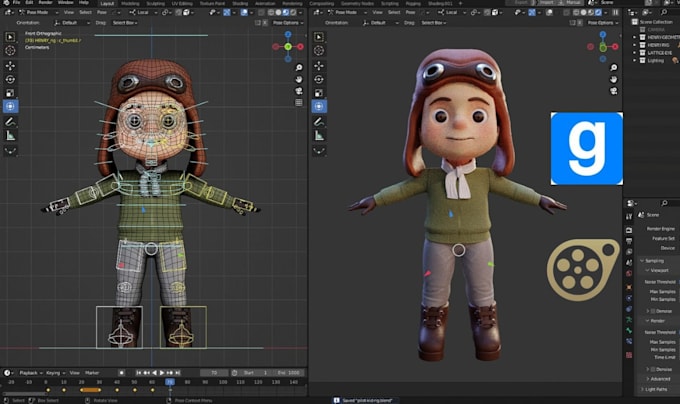This screenshot has height=404, width=680.
Task: Expand Light Paths panel in properties
Action: [x=656, y=389]
